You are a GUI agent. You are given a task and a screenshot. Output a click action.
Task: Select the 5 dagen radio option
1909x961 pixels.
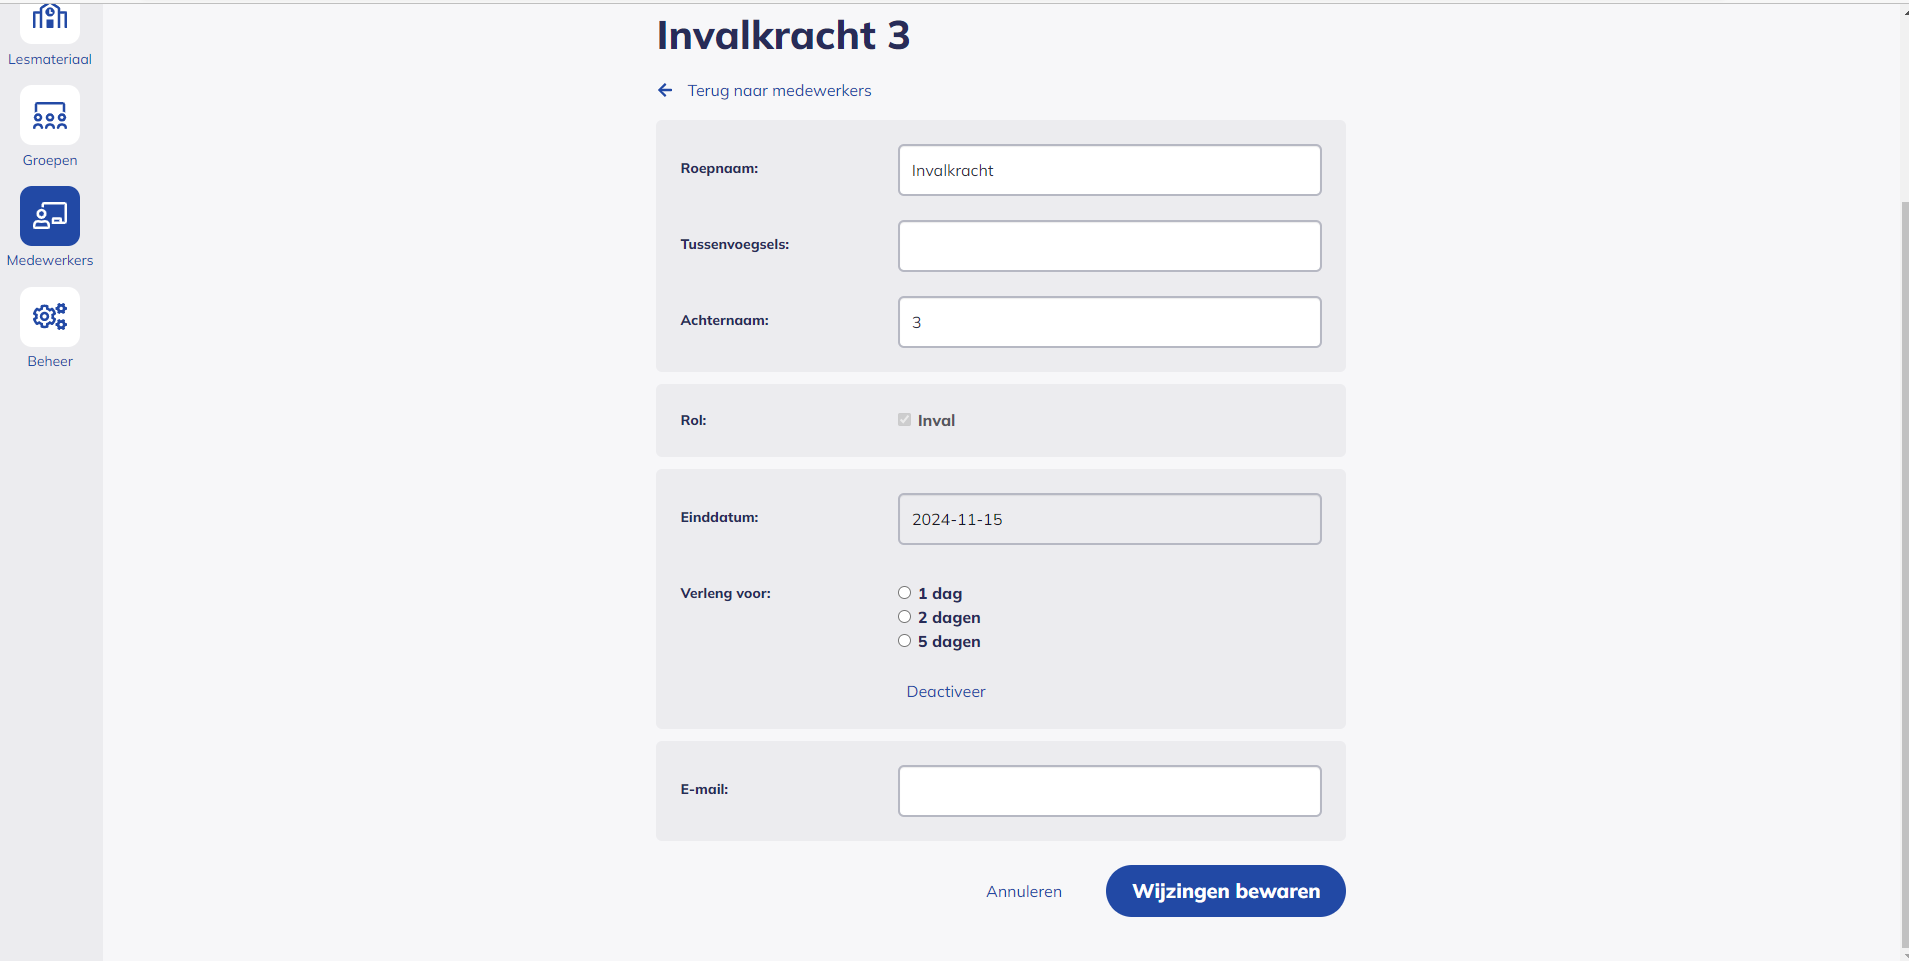[x=904, y=641]
